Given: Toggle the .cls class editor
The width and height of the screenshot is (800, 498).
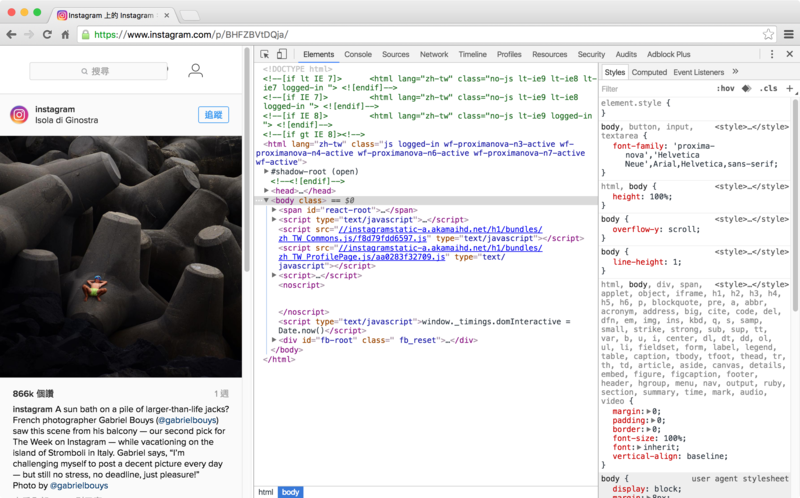Looking at the screenshot, I should [x=768, y=88].
